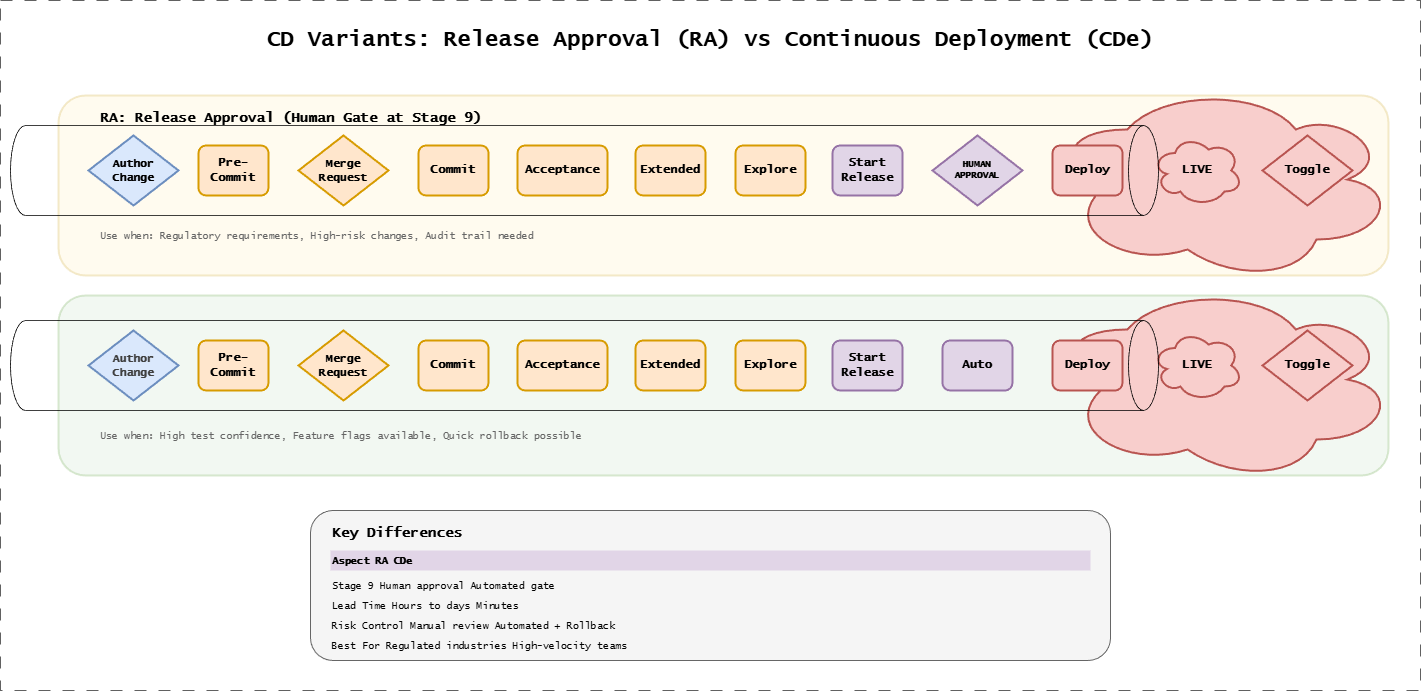Screen dimensions: 1421x691
Task: Click the Lead Time row in Key Differences
Action: tap(425, 606)
